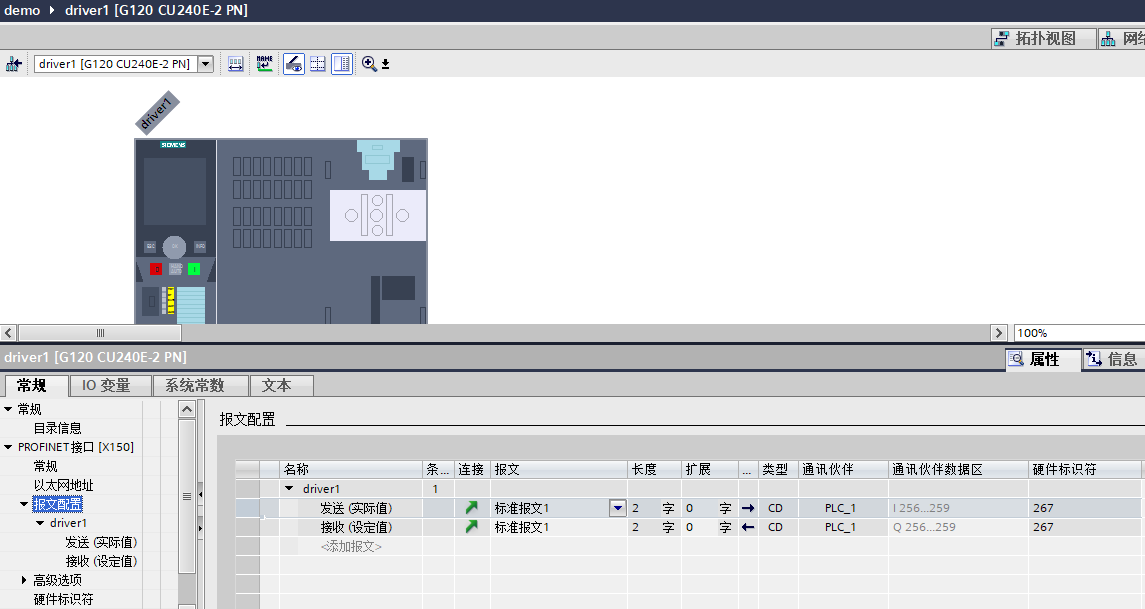Click the tree scrollbar up arrow
The height and width of the screenshot is (609, 1145).
coord(187,409)
